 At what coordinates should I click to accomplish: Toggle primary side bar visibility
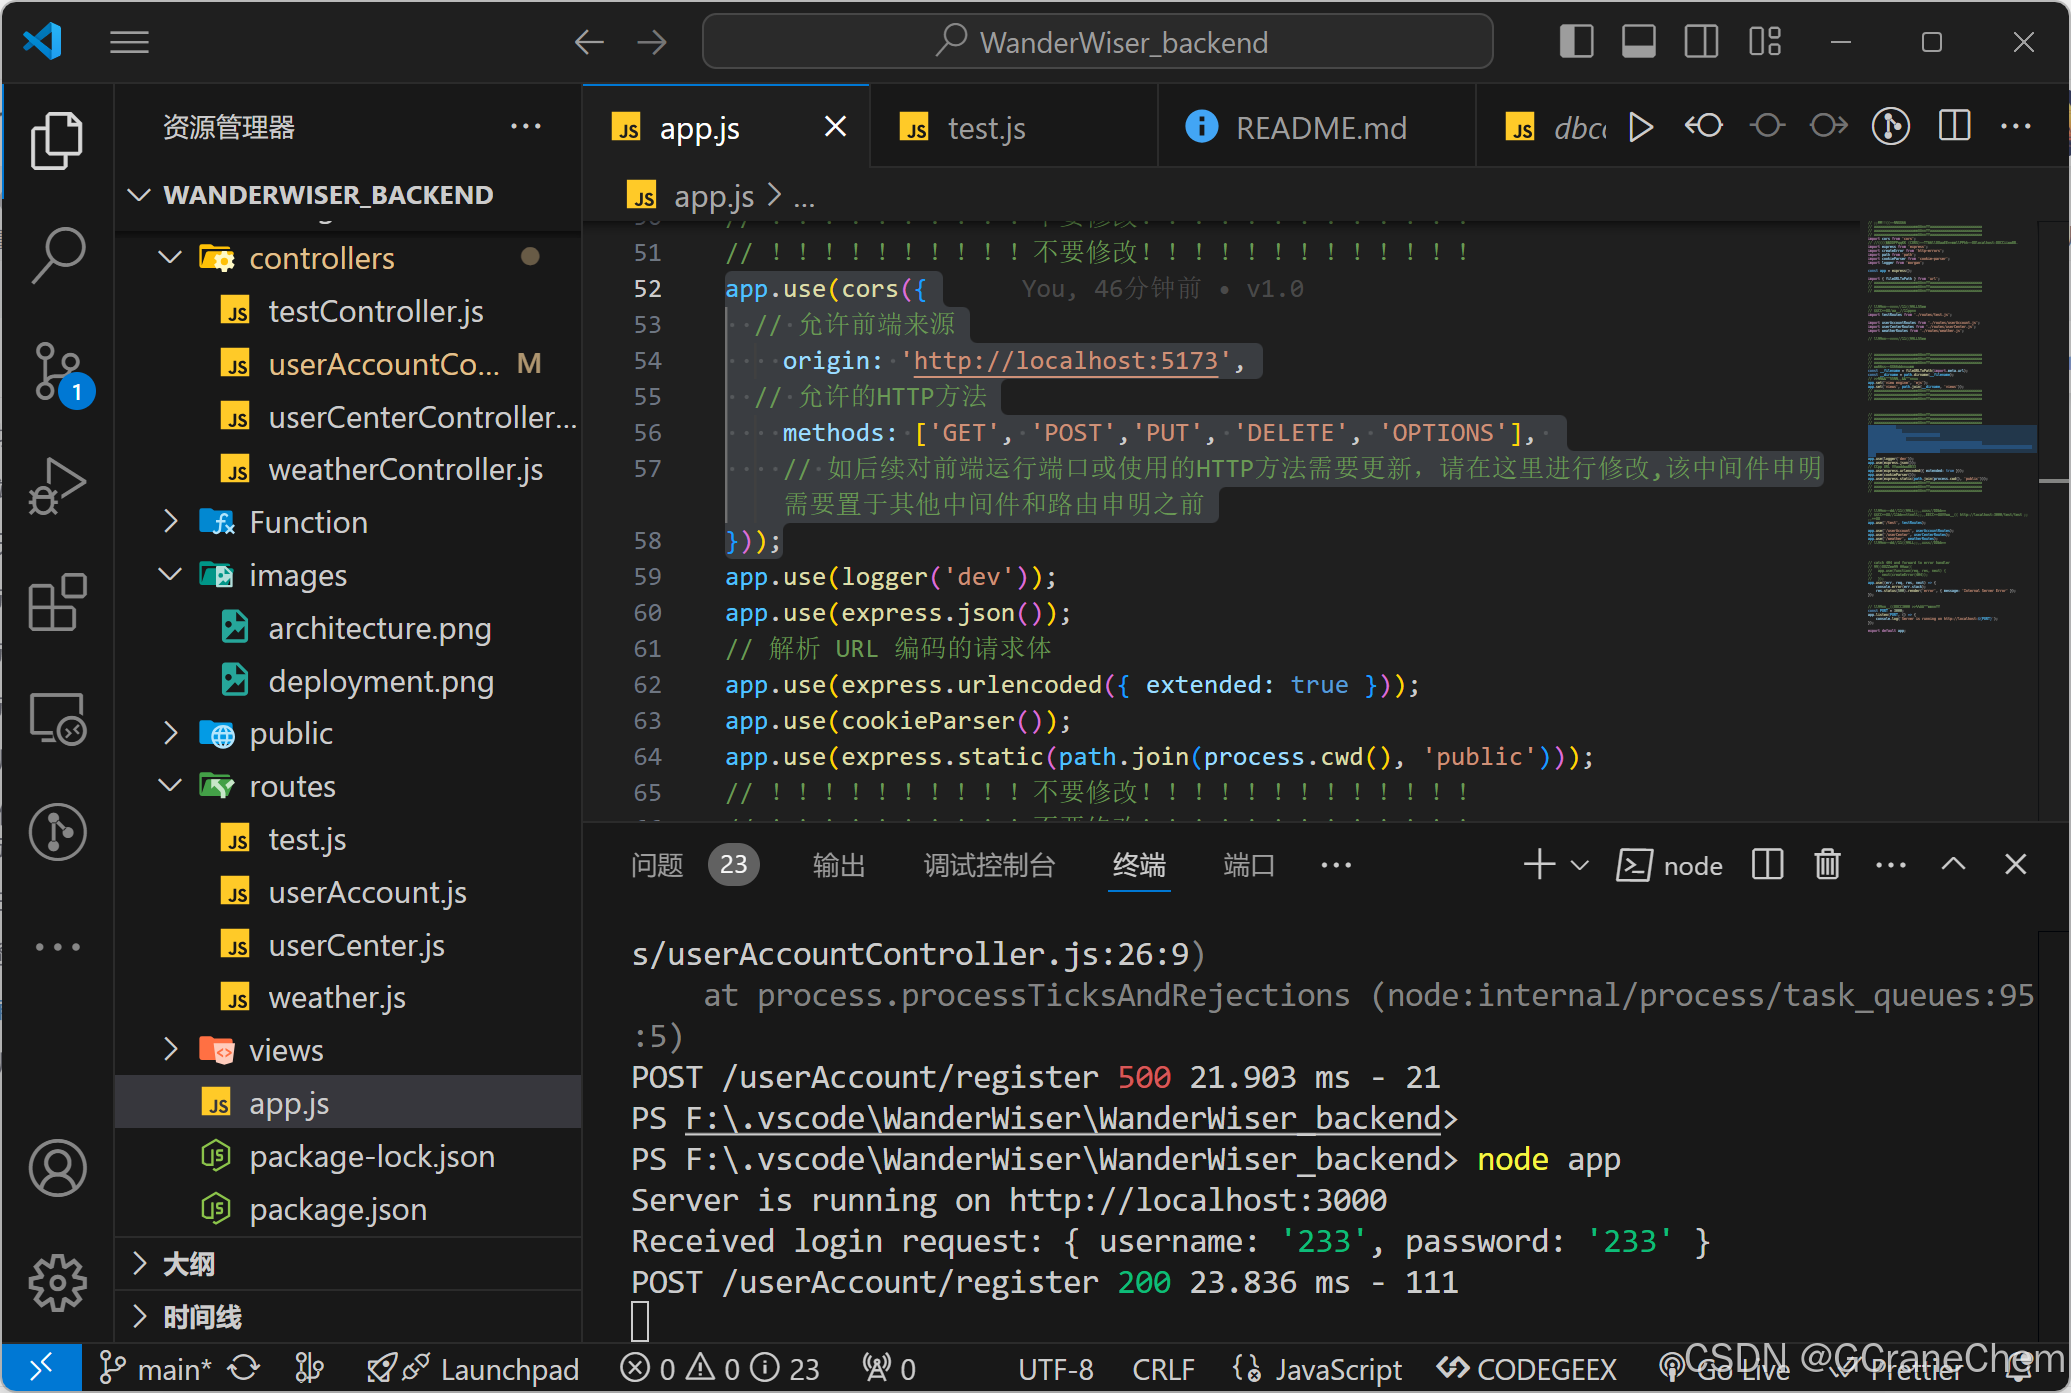pyautogui.click(x=1576, y=42)
